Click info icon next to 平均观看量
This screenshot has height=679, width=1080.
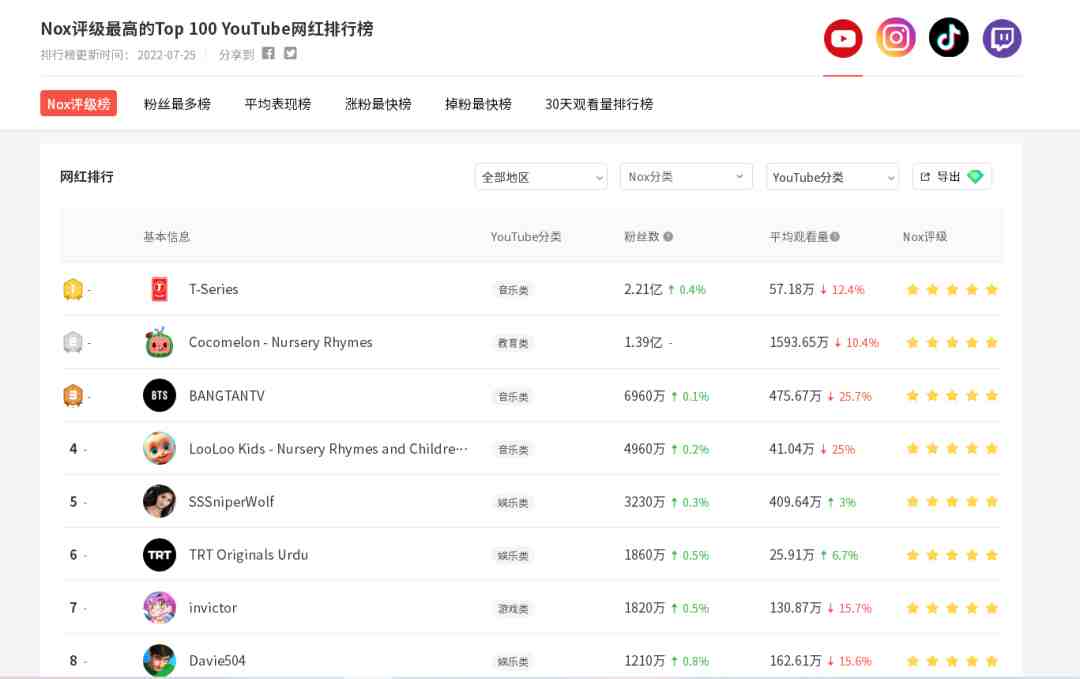click(835, 237)
